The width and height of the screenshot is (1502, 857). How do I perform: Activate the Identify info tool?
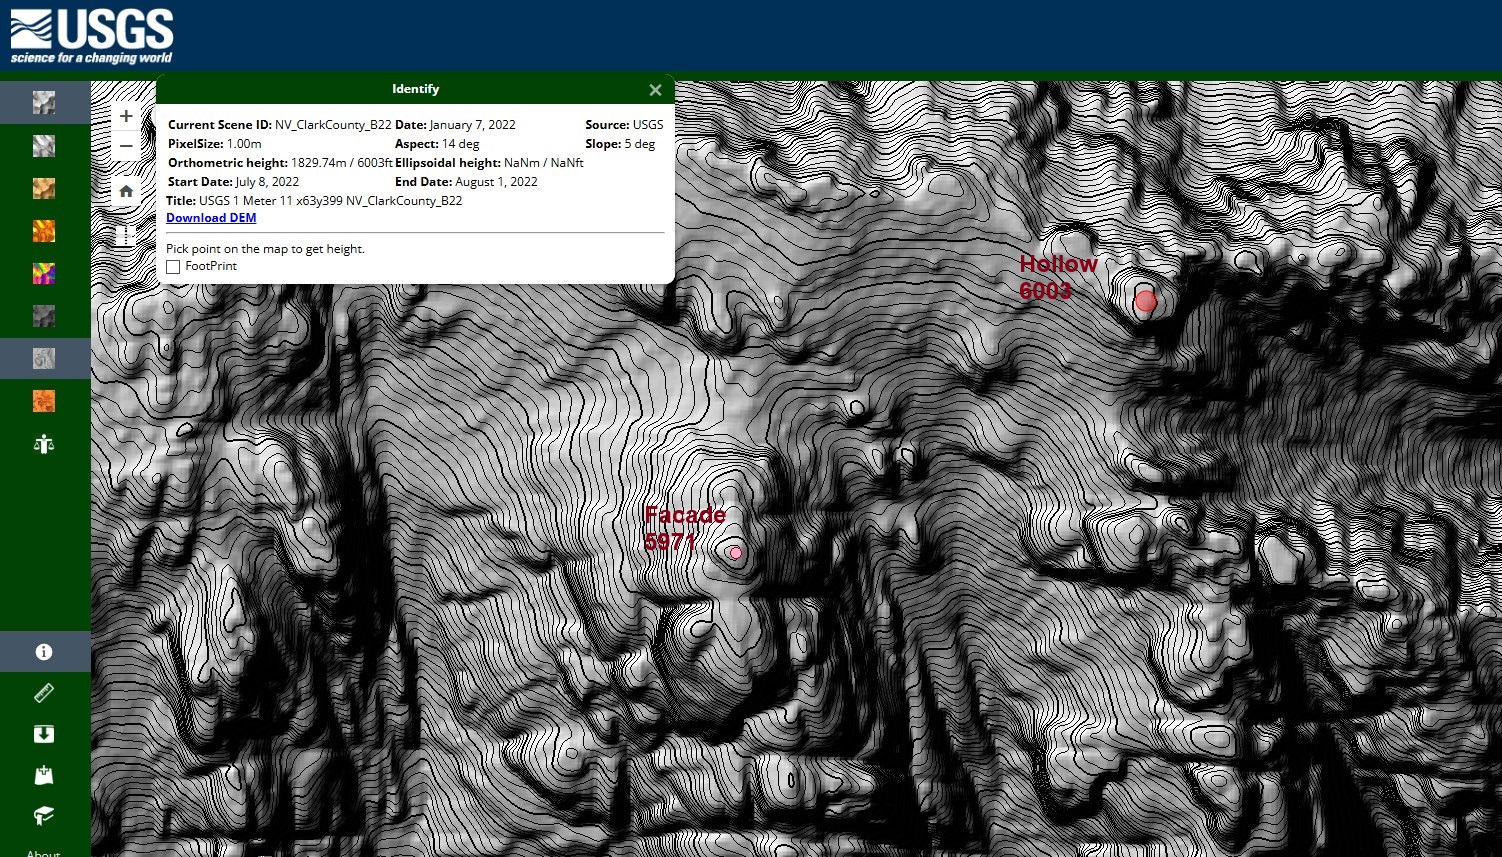(44, 652)
